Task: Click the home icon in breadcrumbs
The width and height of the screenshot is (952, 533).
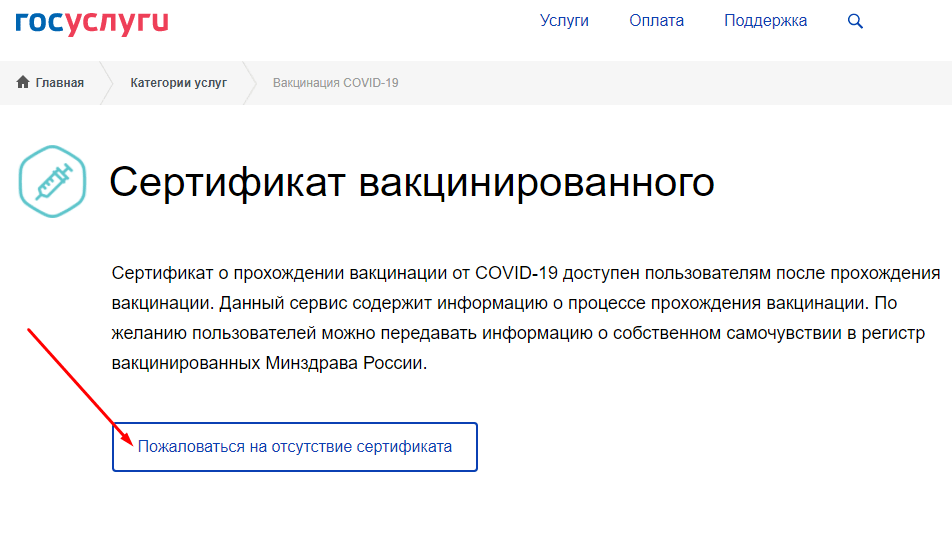Action: tap(23, 83)
